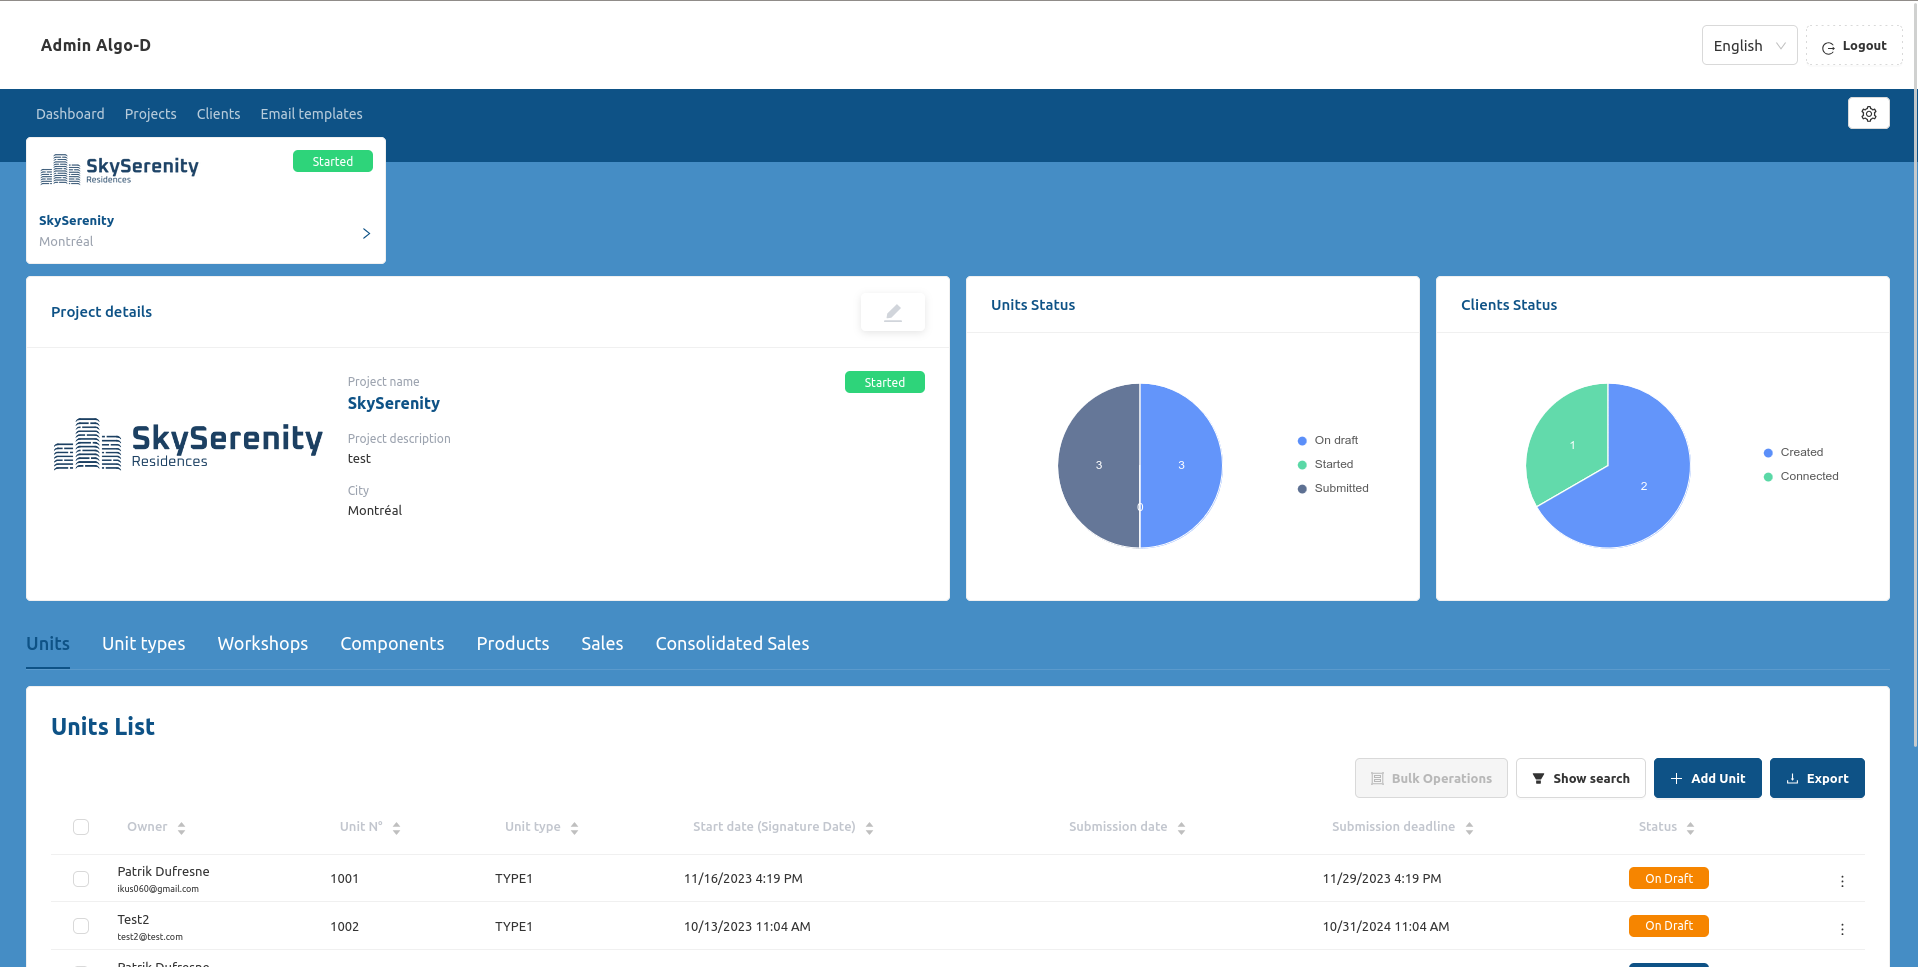This screenshot has height=967, width=1918.
Task: Sort by Submission deadline arrows
Action: [x=1469, y=828]
